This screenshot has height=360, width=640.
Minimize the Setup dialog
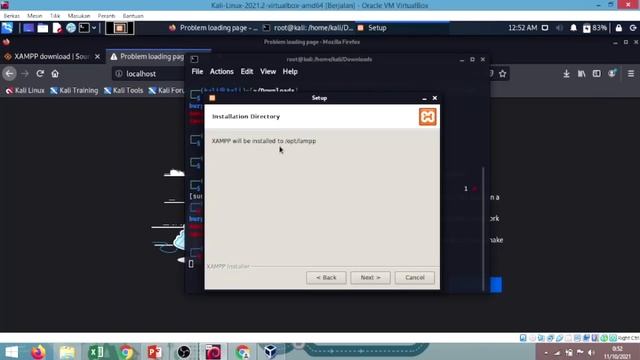(x=424, y=98)
